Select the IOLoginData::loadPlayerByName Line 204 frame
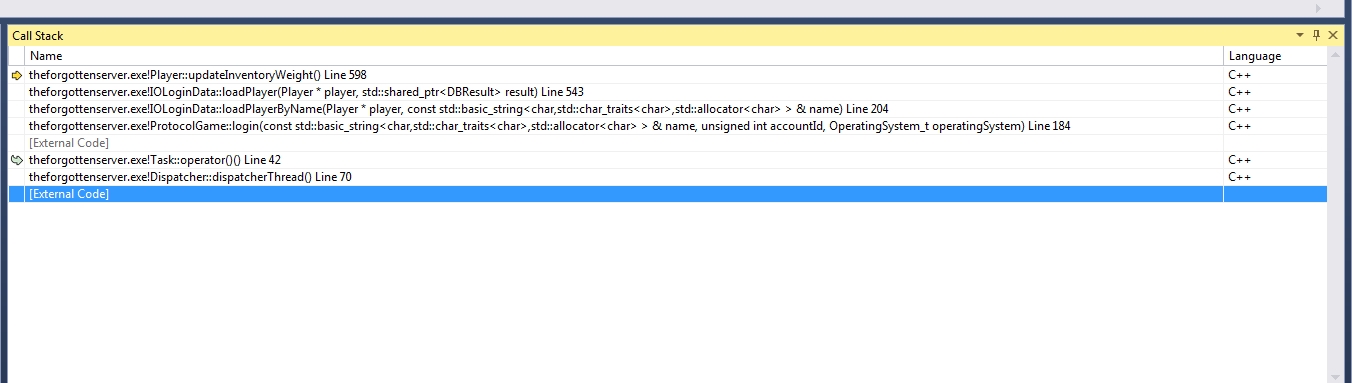Viewport: 1358px width, 383px height. pyautogui.click(x=668, y=109)
